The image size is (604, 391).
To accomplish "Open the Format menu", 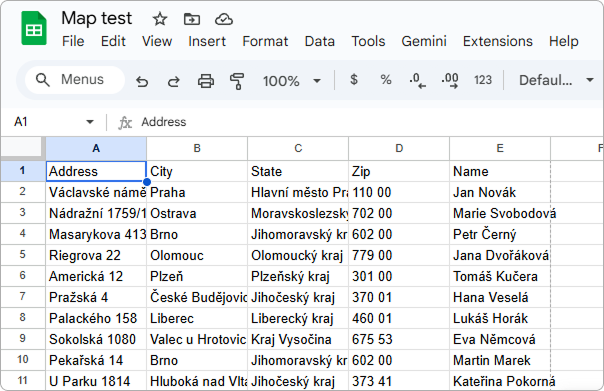I will 265,41.
